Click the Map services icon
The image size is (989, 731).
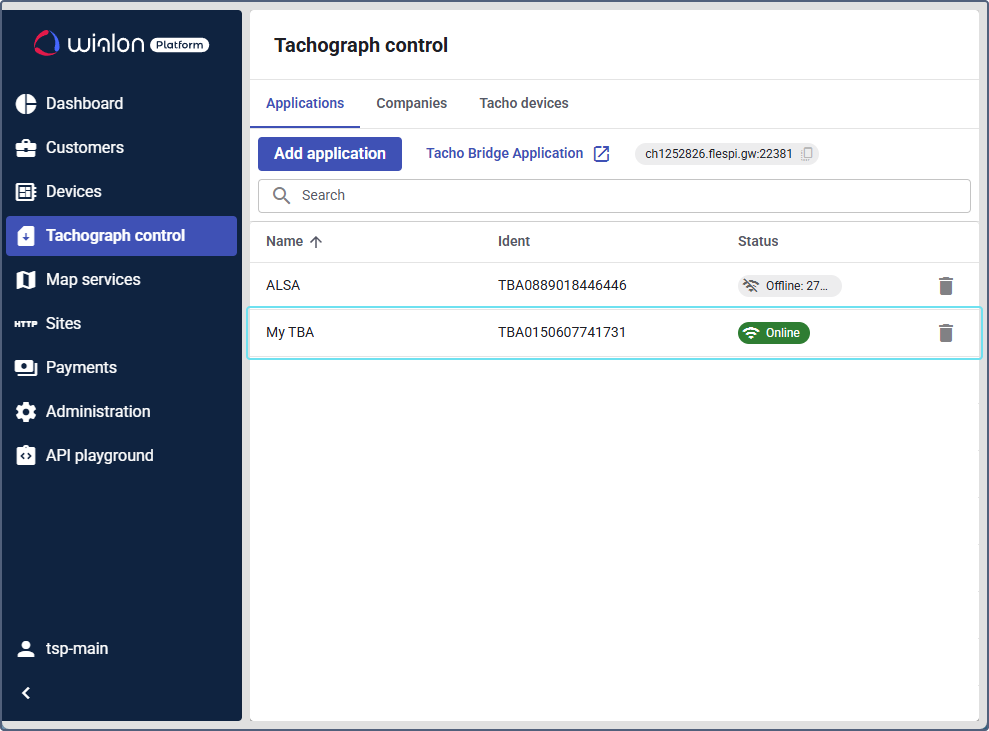point(26,280)
